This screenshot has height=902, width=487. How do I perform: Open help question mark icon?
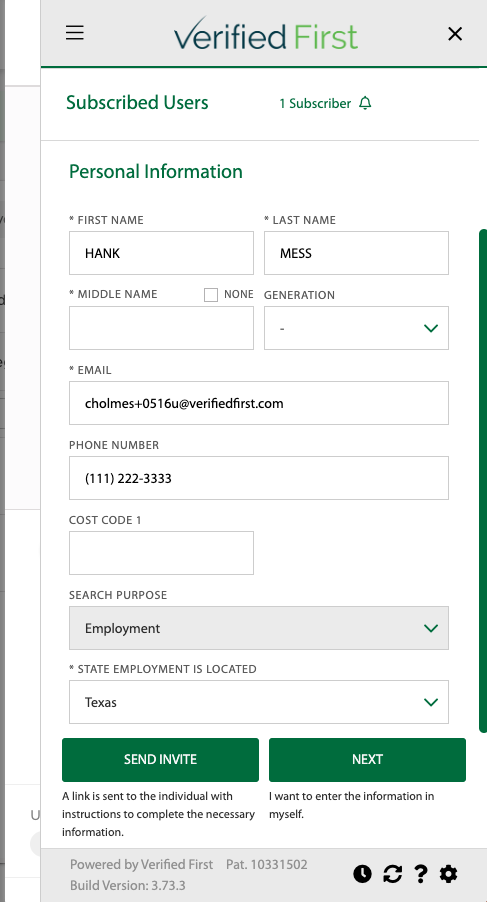421,874
